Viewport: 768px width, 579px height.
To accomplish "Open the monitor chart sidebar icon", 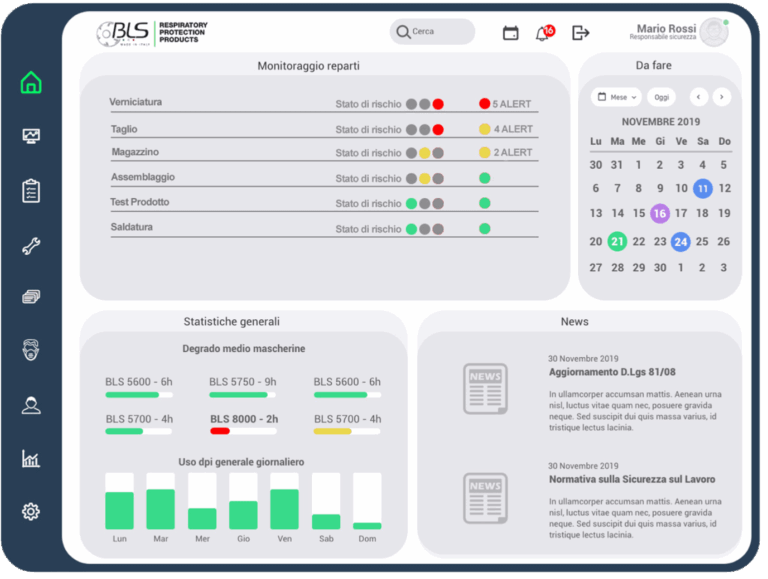I will pos(31,136).
